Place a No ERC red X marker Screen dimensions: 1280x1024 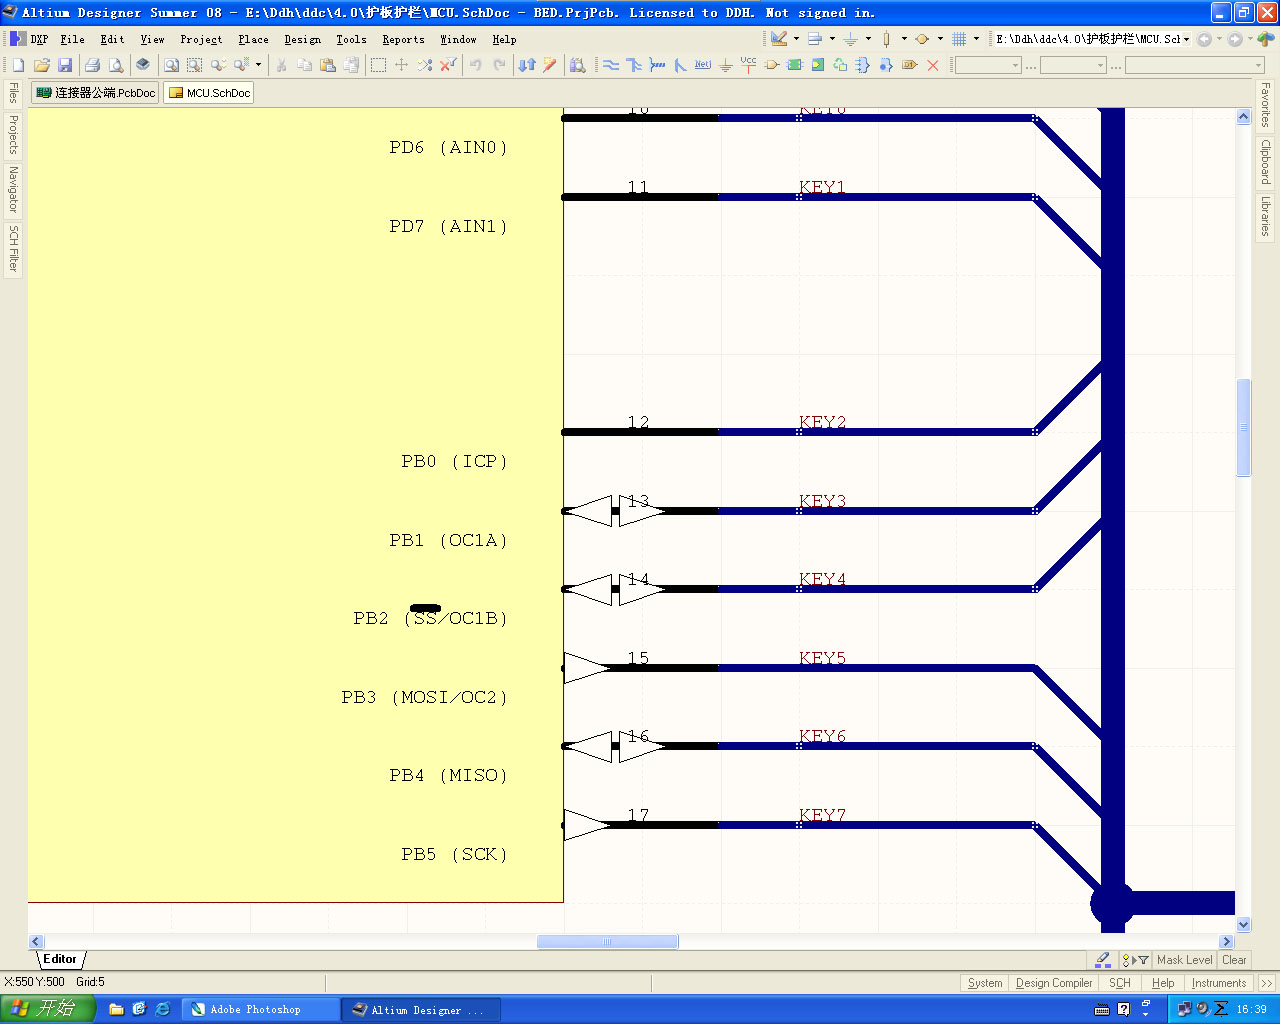pos(932,65)
